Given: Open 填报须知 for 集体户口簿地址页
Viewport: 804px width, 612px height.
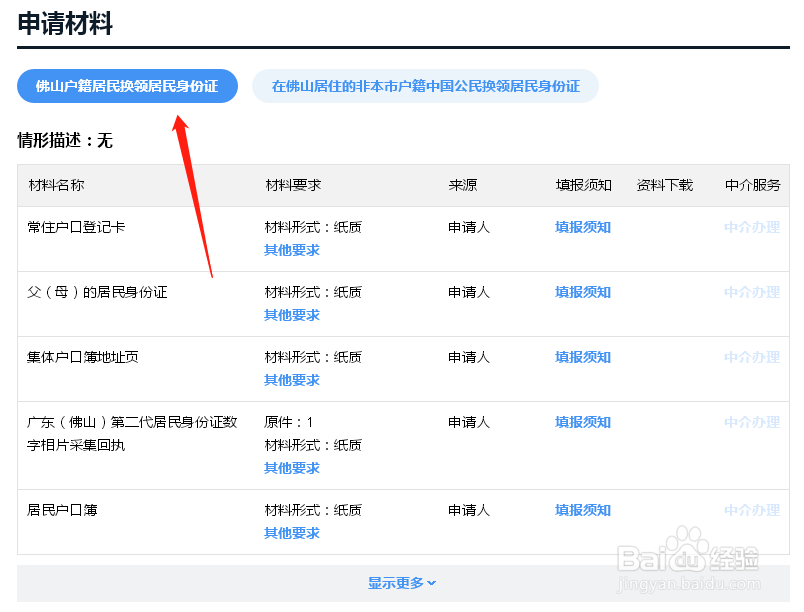Looking at the screenshot, I should click(583, 357).
